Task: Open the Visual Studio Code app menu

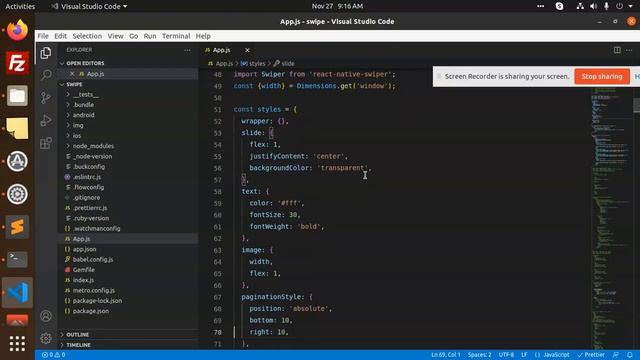Action: click(x=89, y=6)
